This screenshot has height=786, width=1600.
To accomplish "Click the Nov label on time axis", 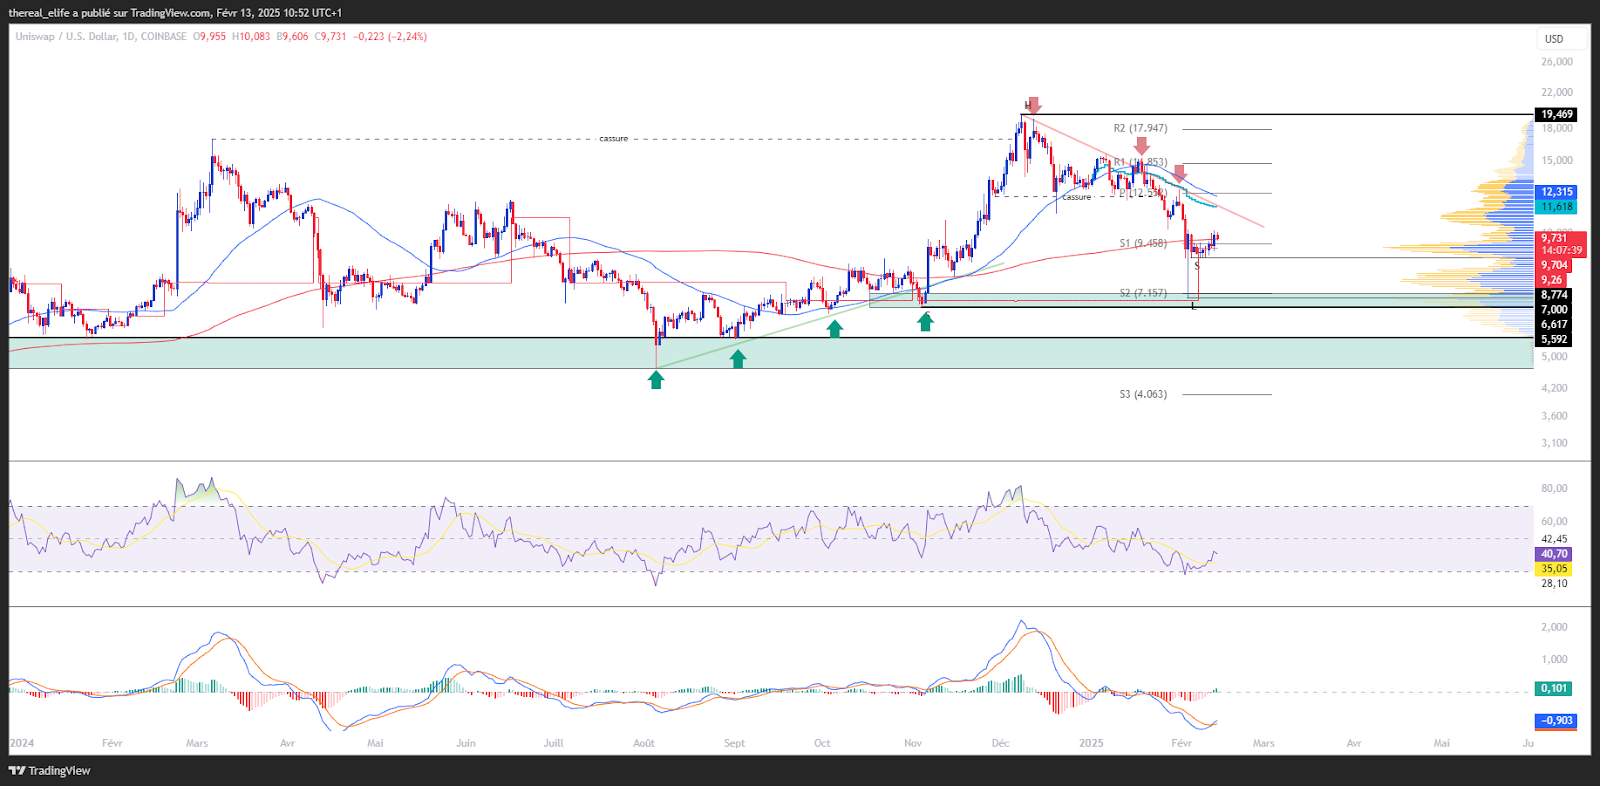I will [913, 744].
